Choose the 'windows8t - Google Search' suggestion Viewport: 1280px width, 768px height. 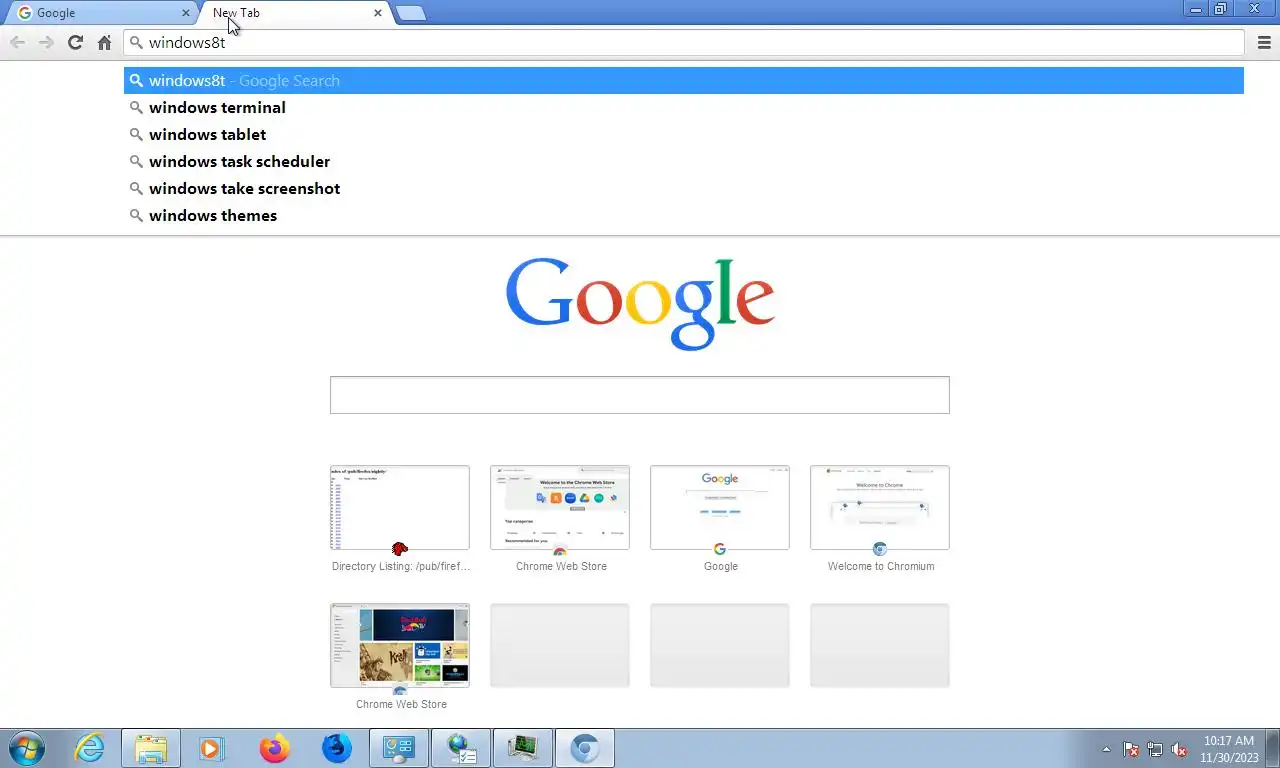[684, 80]
